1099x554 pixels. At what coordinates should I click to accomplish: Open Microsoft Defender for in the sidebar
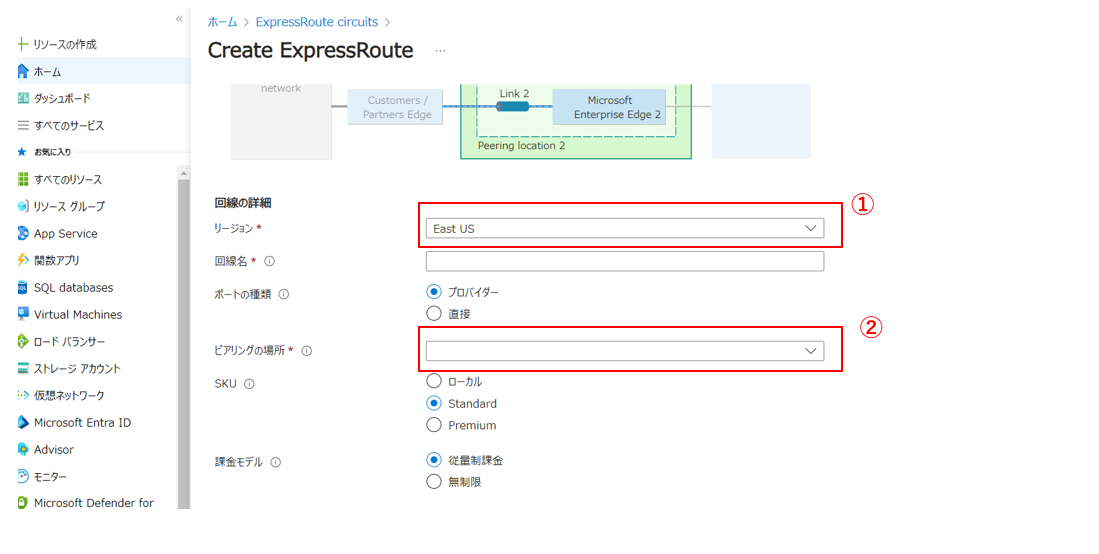pos(94,503)
